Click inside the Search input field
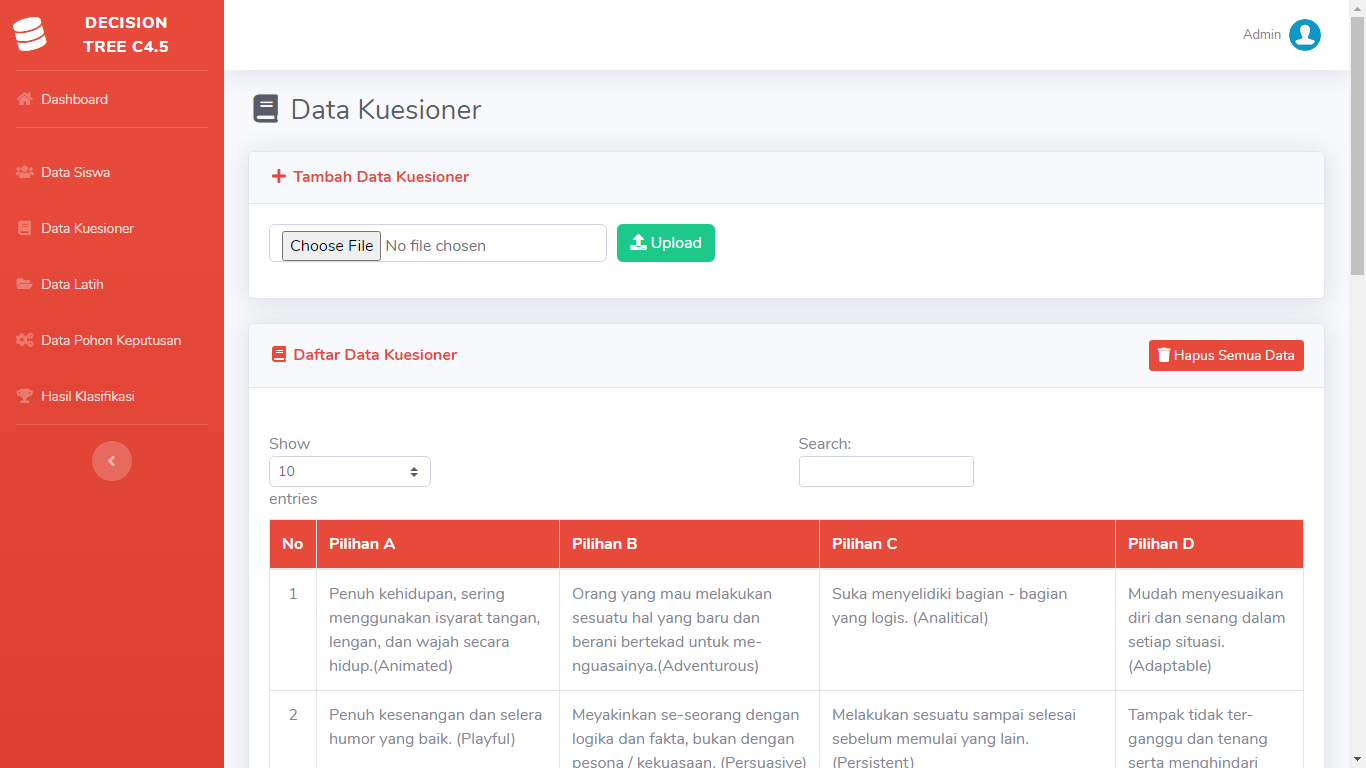This screenshot has height=768, width=1366. tap(886, 471)
